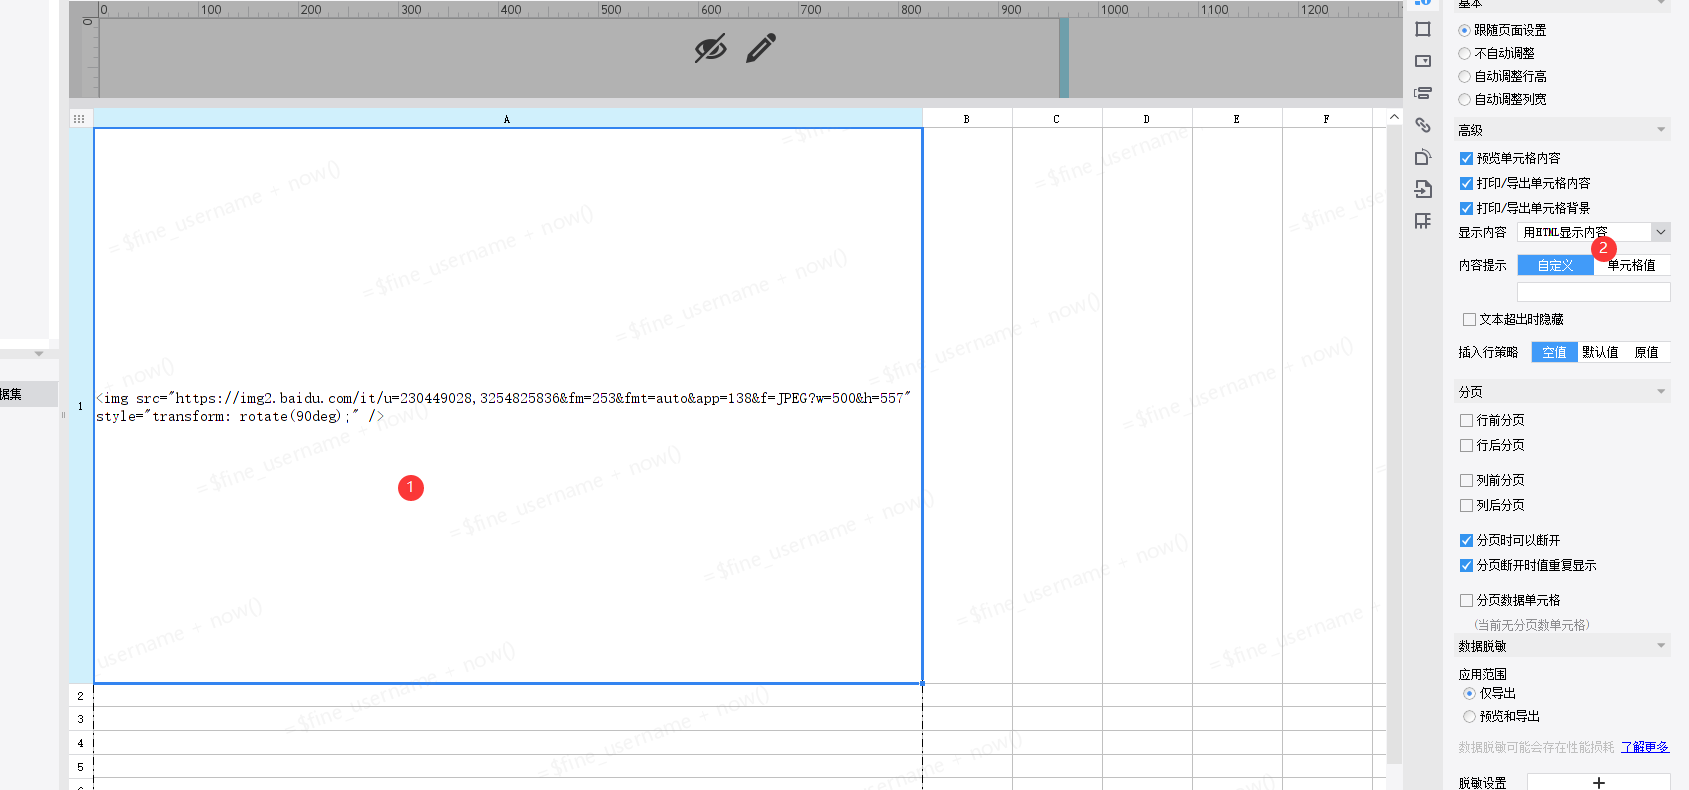The height and width of the screenshot is (790, 1689).
Task: Enable 行前分页 checkbox
Action: pyautogui.click(x=1466, y=420)
